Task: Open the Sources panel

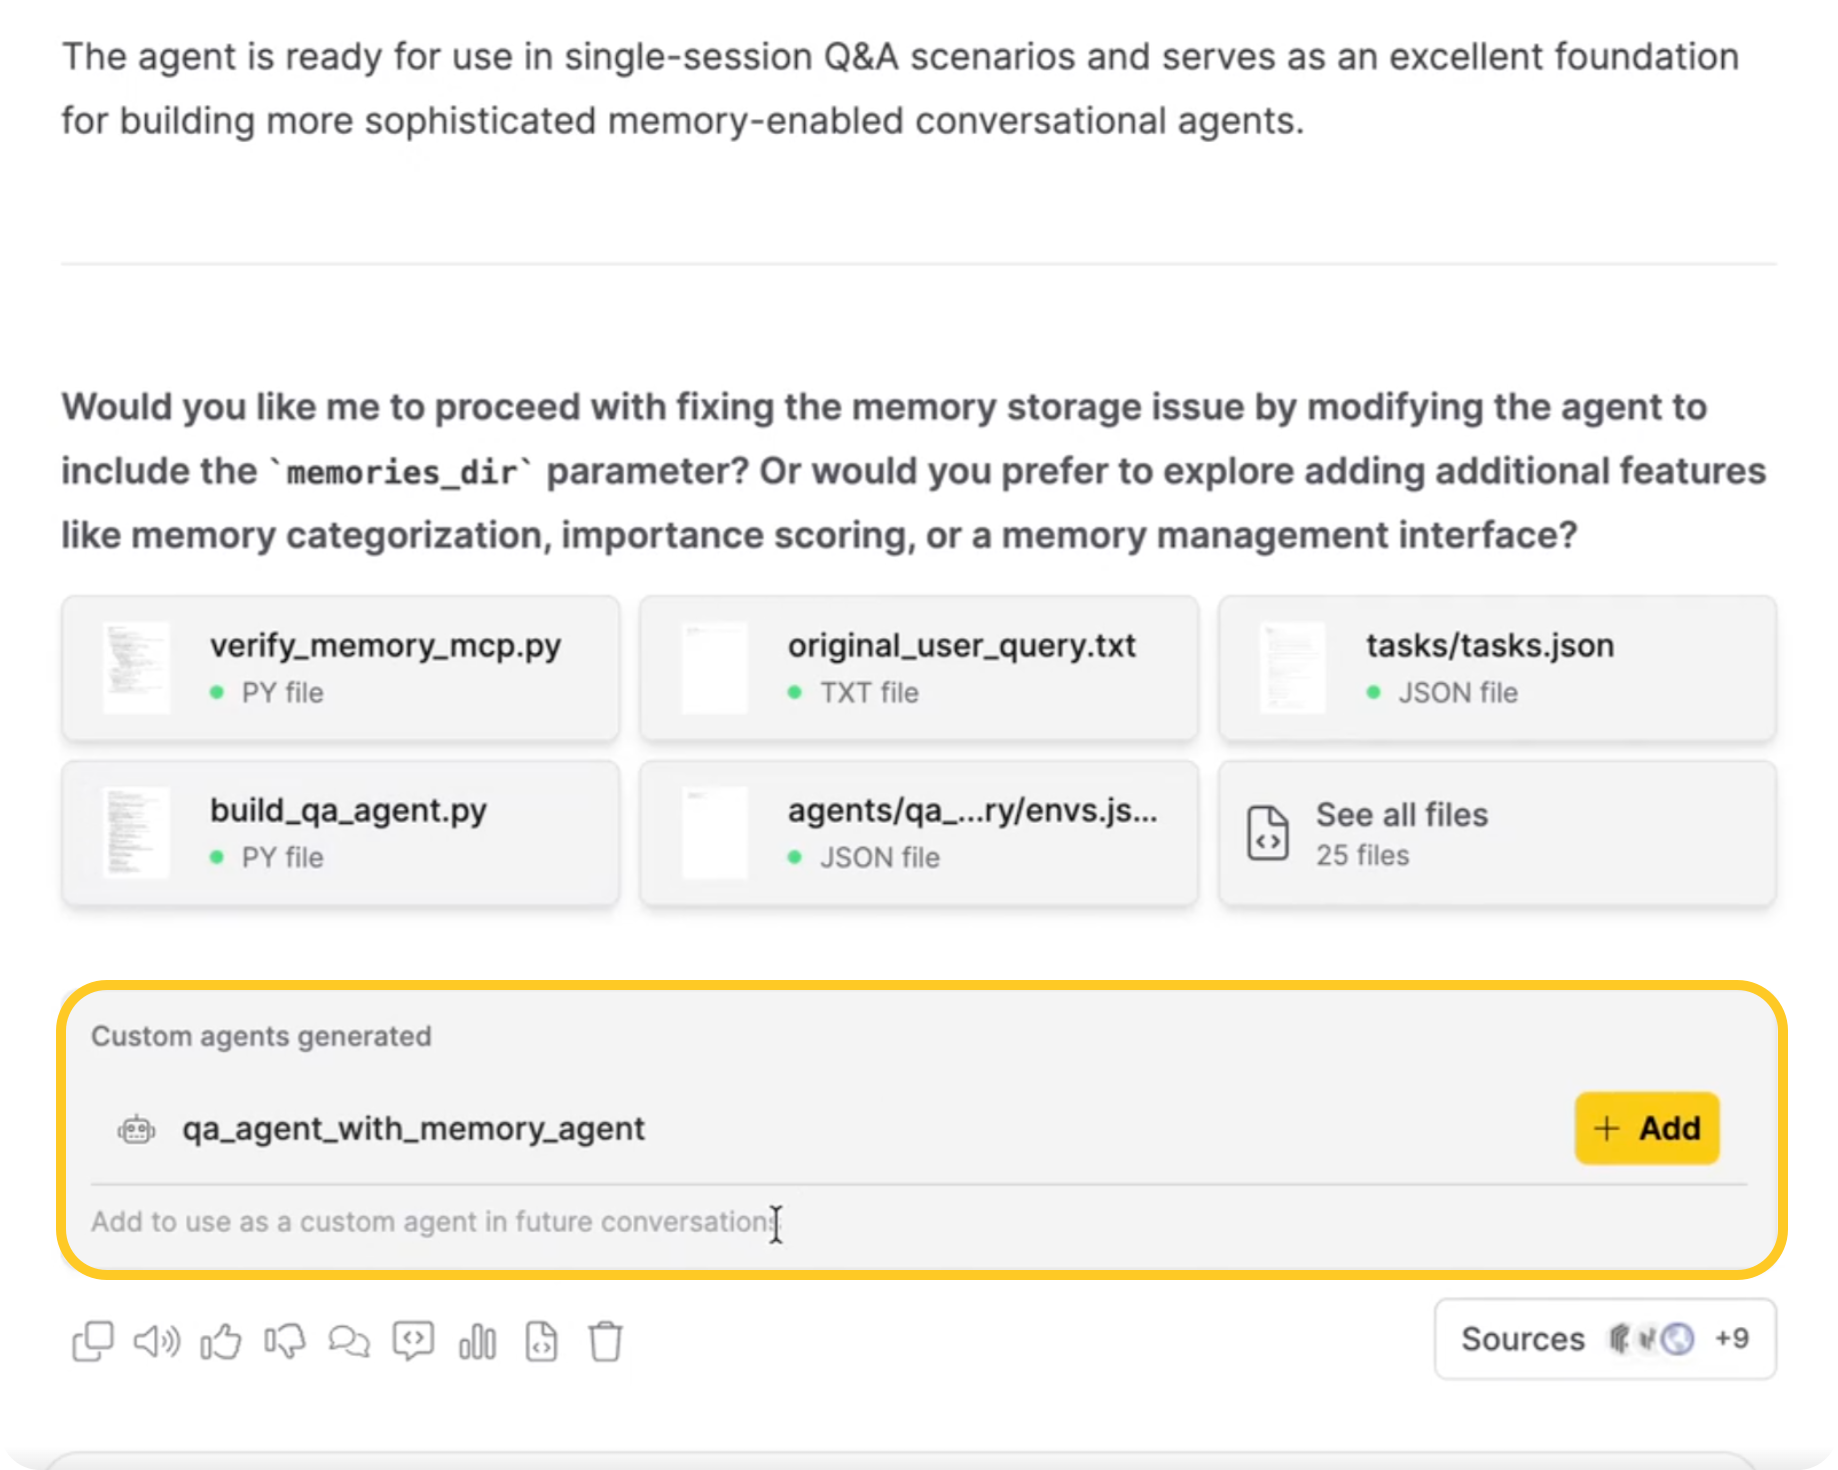Action: [1605, 1338]
